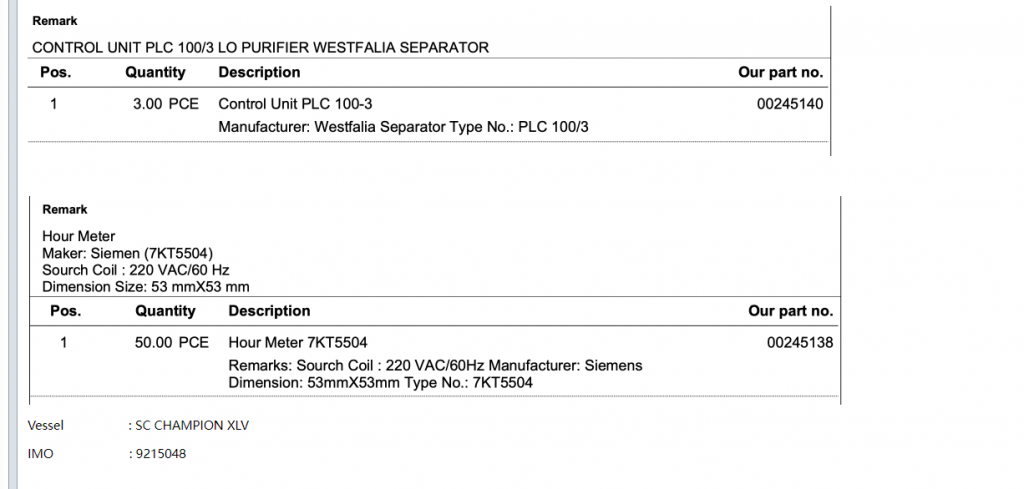The width and height of the screenshot is (1024, 489).
Task: Select the vessel name SC CHAMPION XLV
Action: click(192, 425)
